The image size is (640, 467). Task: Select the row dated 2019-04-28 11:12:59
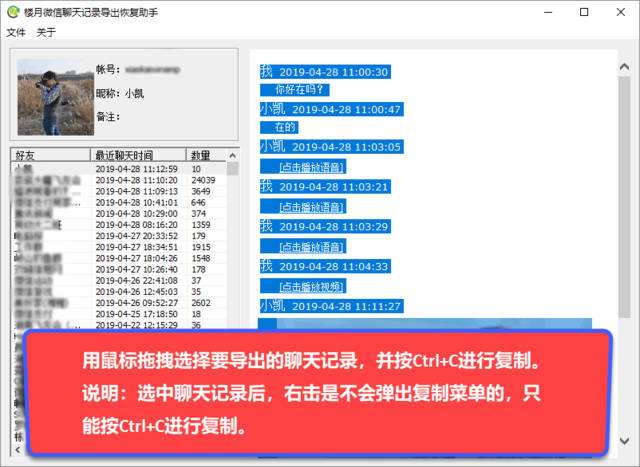pos(118,169)
